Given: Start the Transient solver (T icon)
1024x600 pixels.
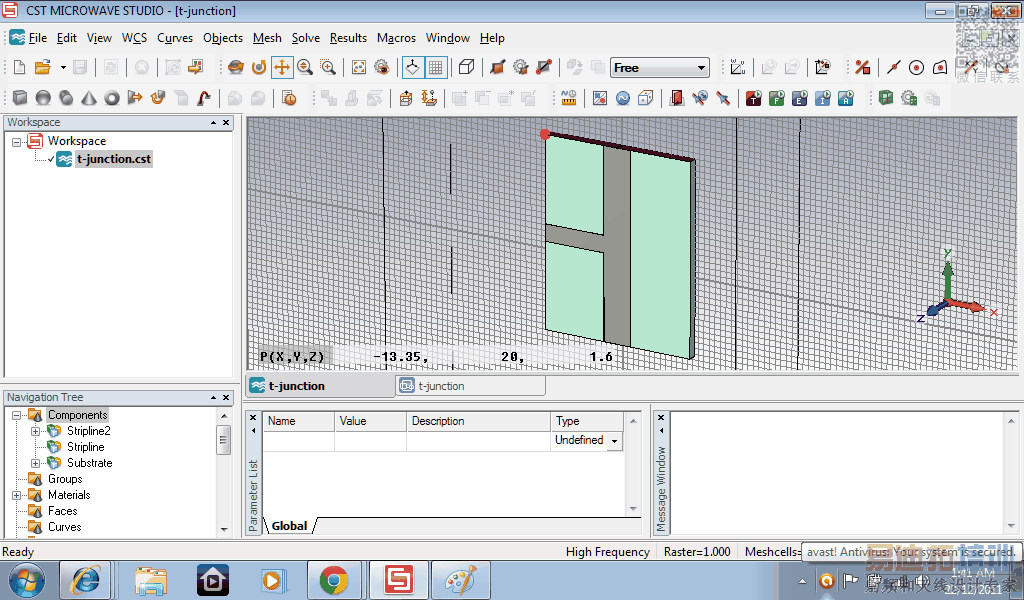Looking at the screenshot, I should coord(752,98).
